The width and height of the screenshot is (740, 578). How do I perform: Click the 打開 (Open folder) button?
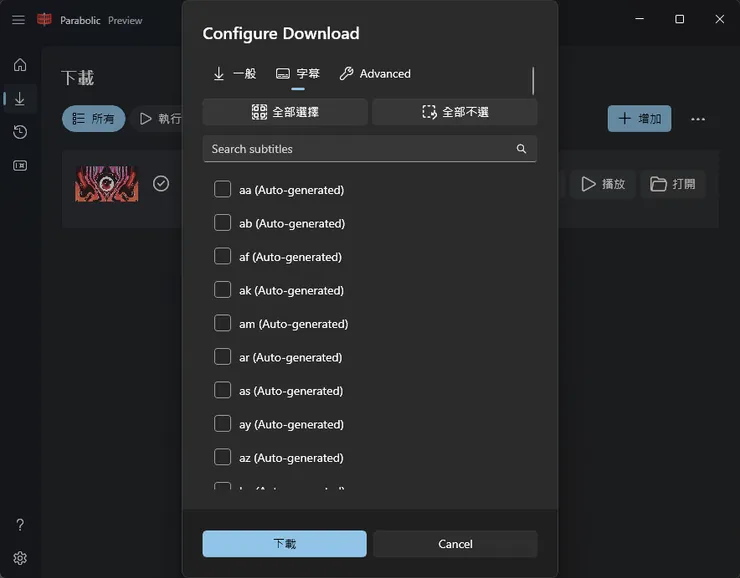point(673,184)
